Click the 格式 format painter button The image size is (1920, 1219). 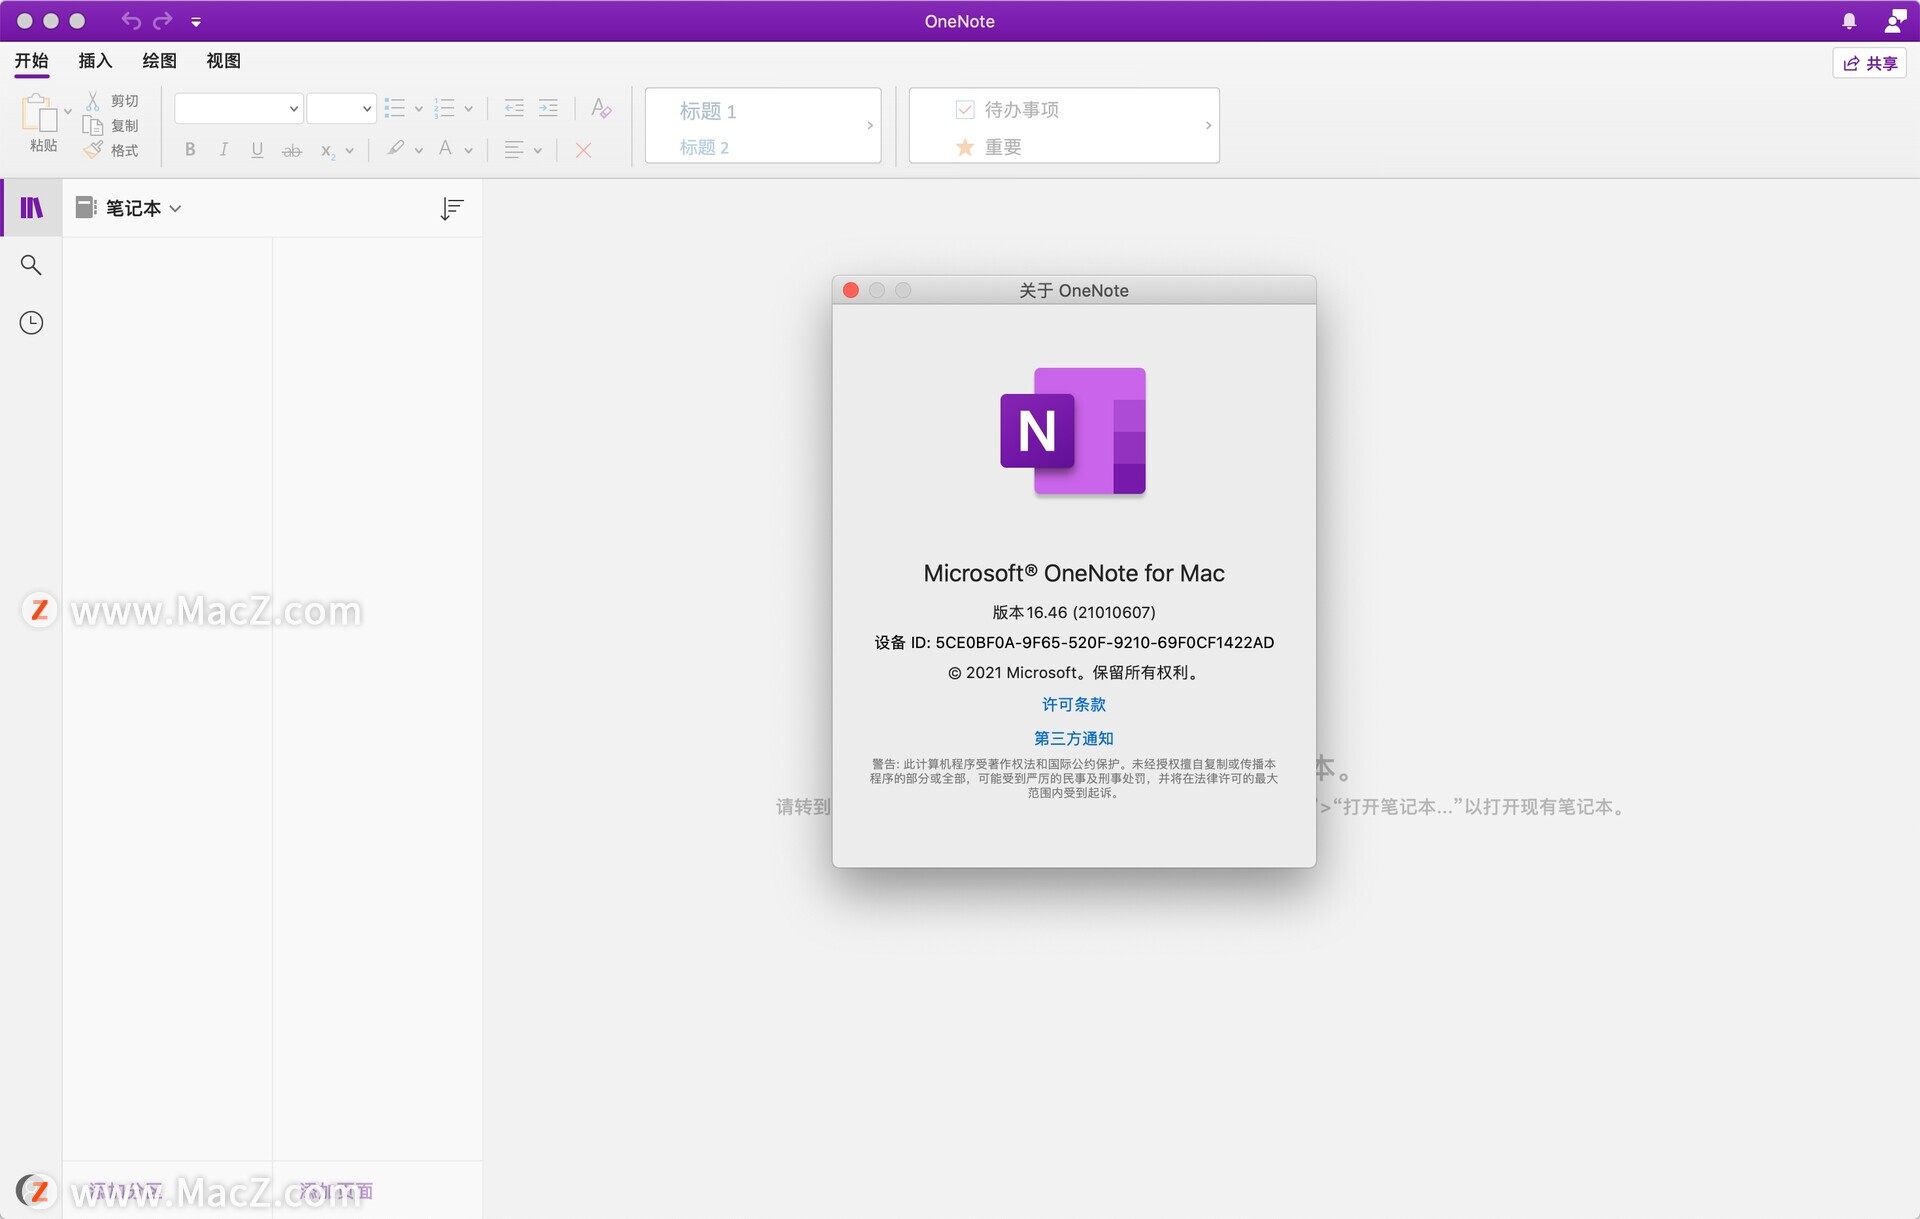(112, 150)
